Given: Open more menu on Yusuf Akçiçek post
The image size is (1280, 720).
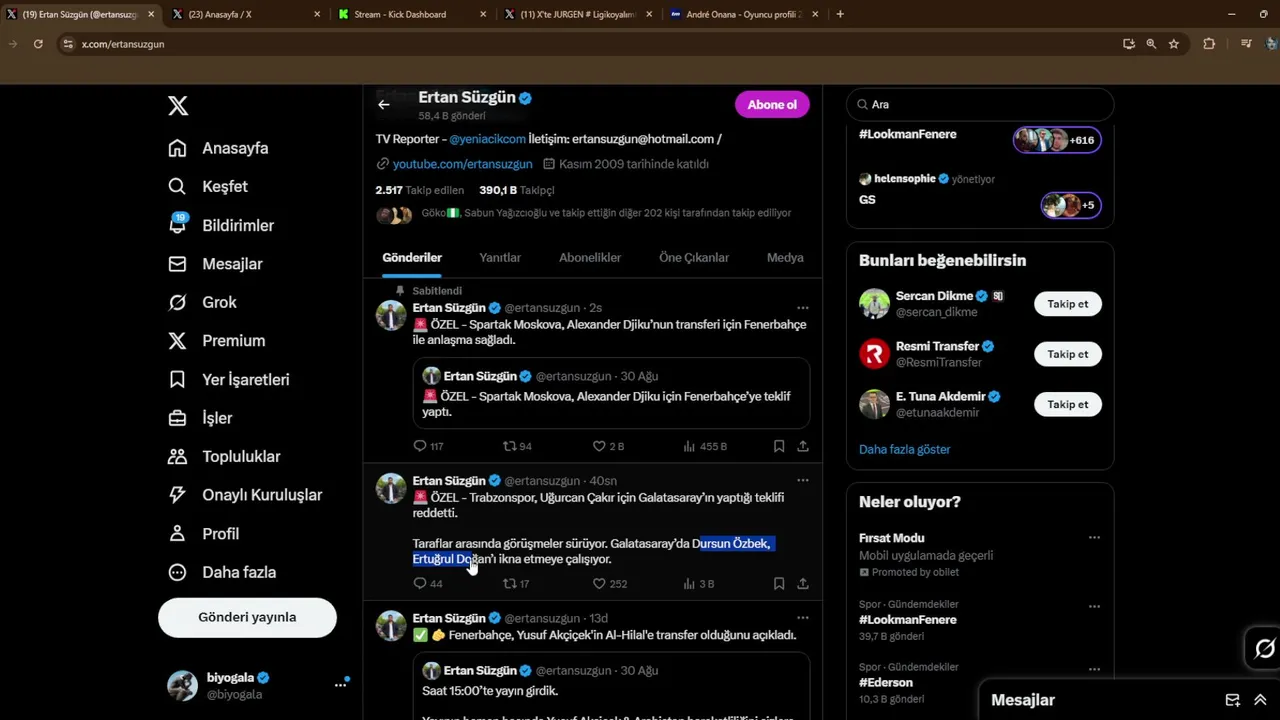Looking at the screenshot, I should pos(802,618).
